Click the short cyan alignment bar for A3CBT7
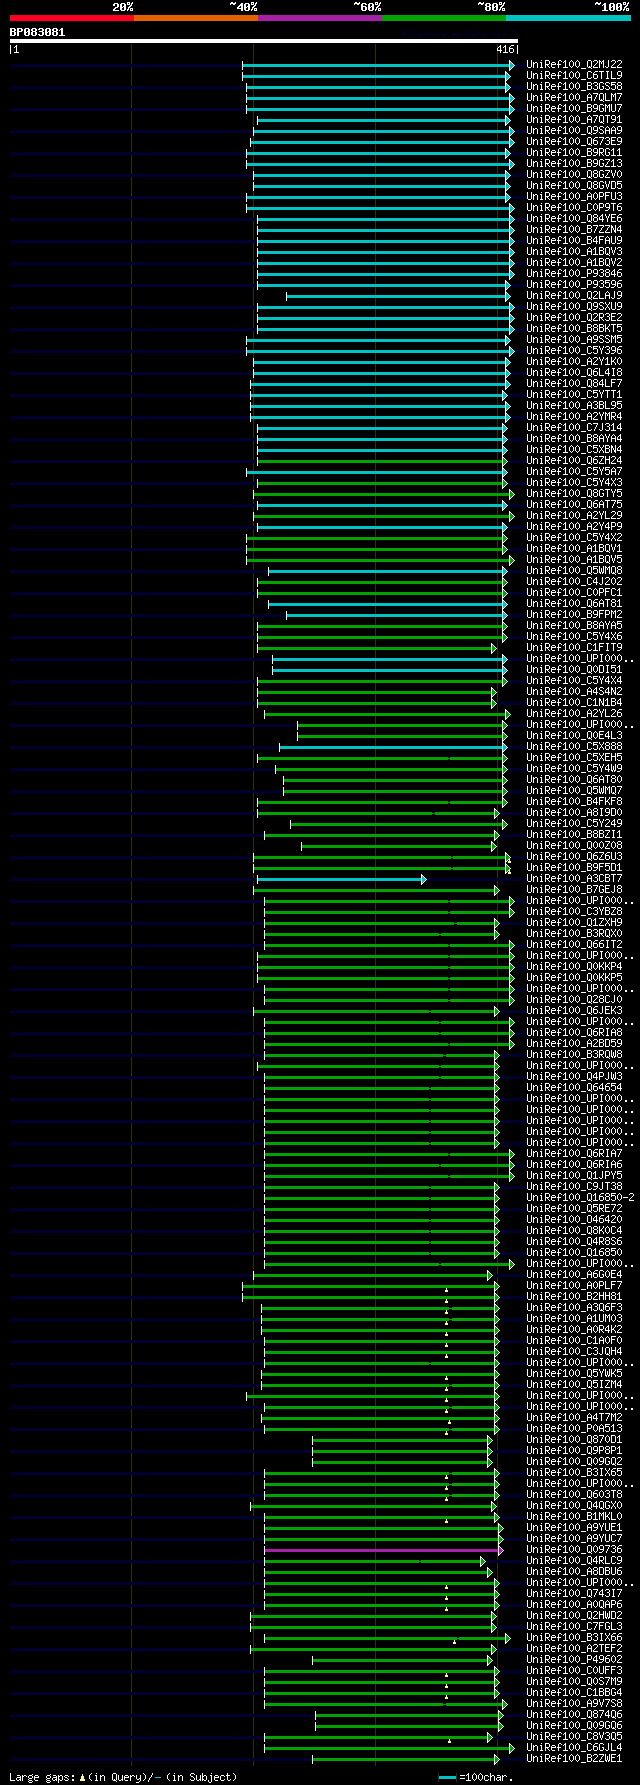 click(x=341, y=879)
